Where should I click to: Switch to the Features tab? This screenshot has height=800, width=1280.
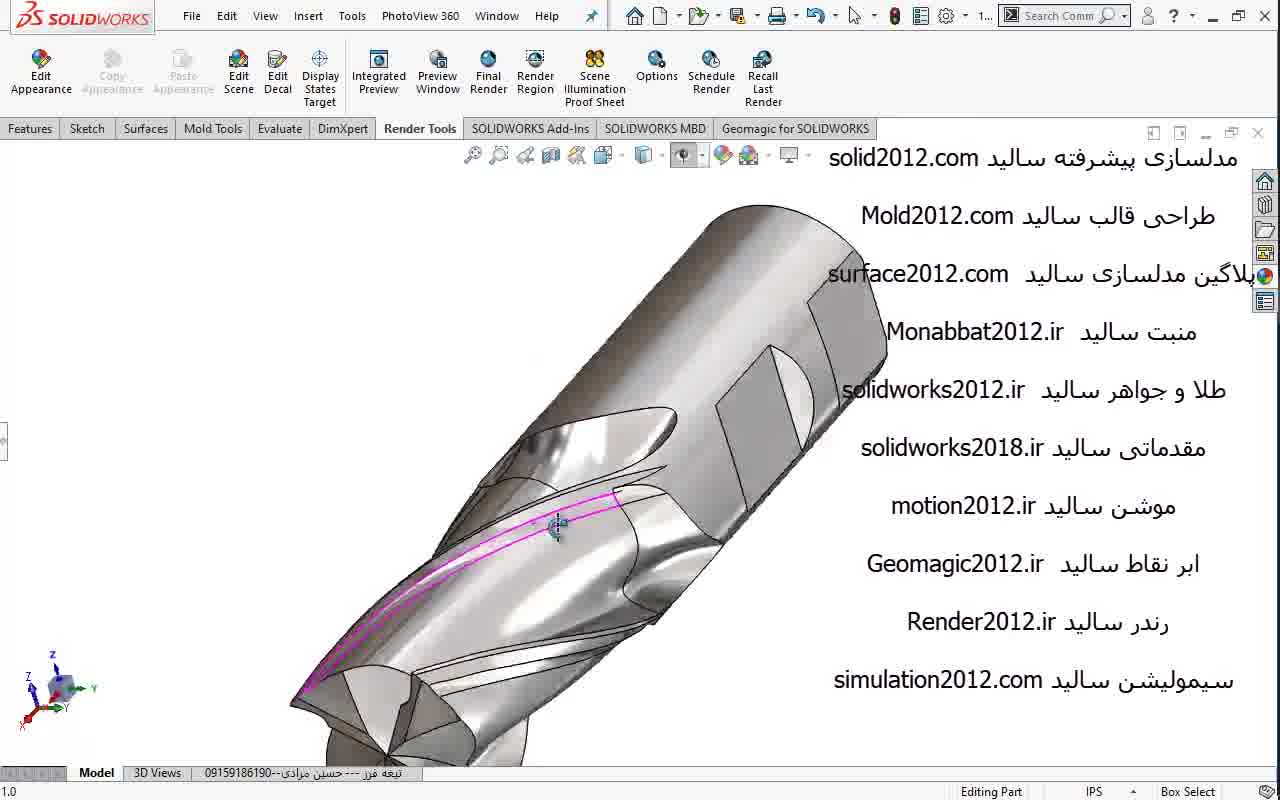[x=30, y=129]
